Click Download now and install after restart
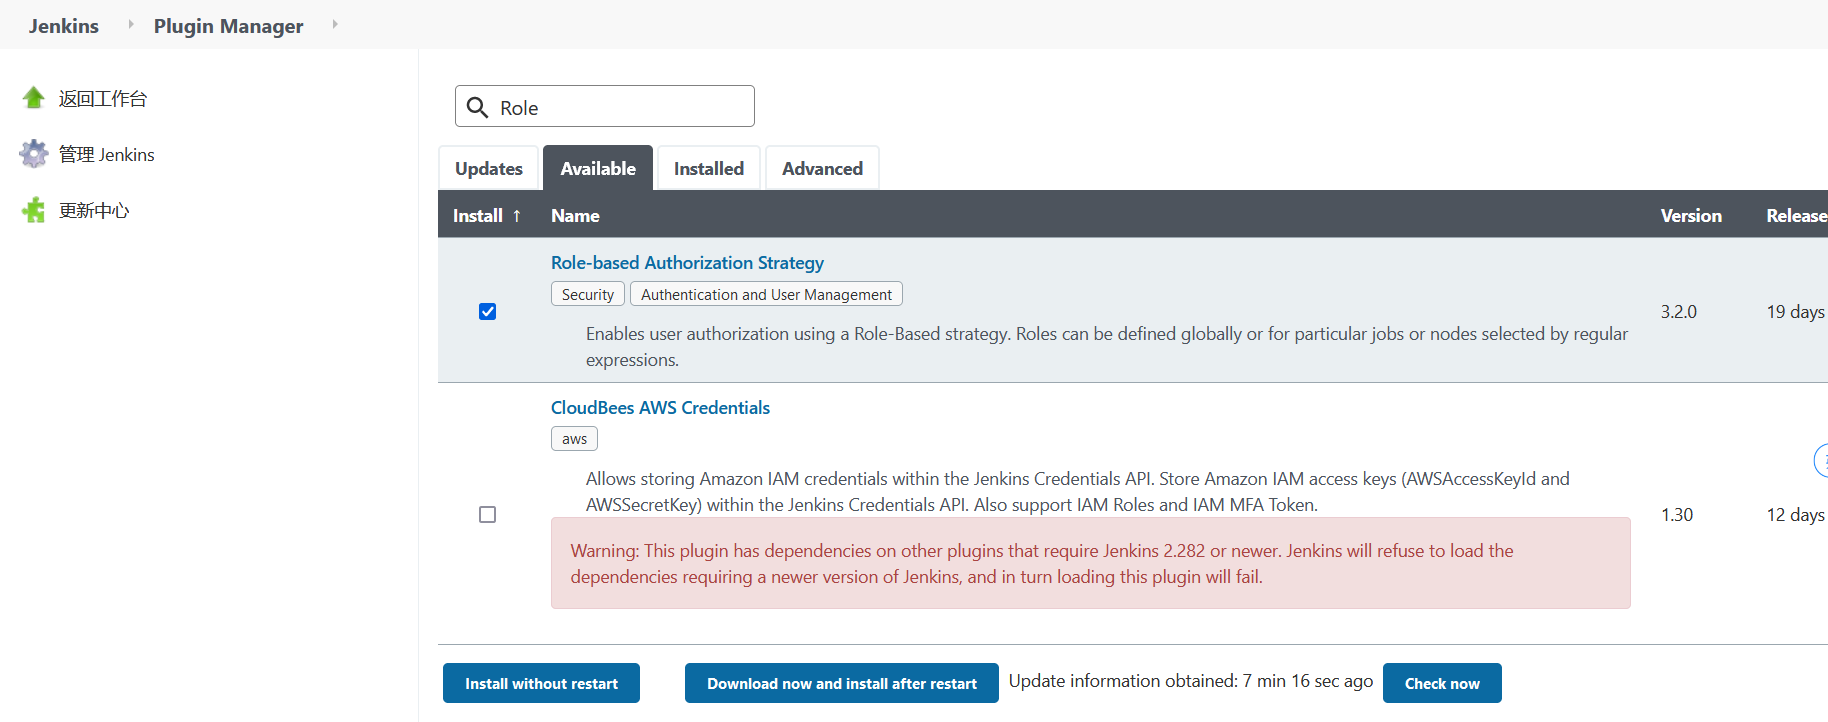Image resolution: width=1828 pixels, height=722 pixels. coord(842,683)
